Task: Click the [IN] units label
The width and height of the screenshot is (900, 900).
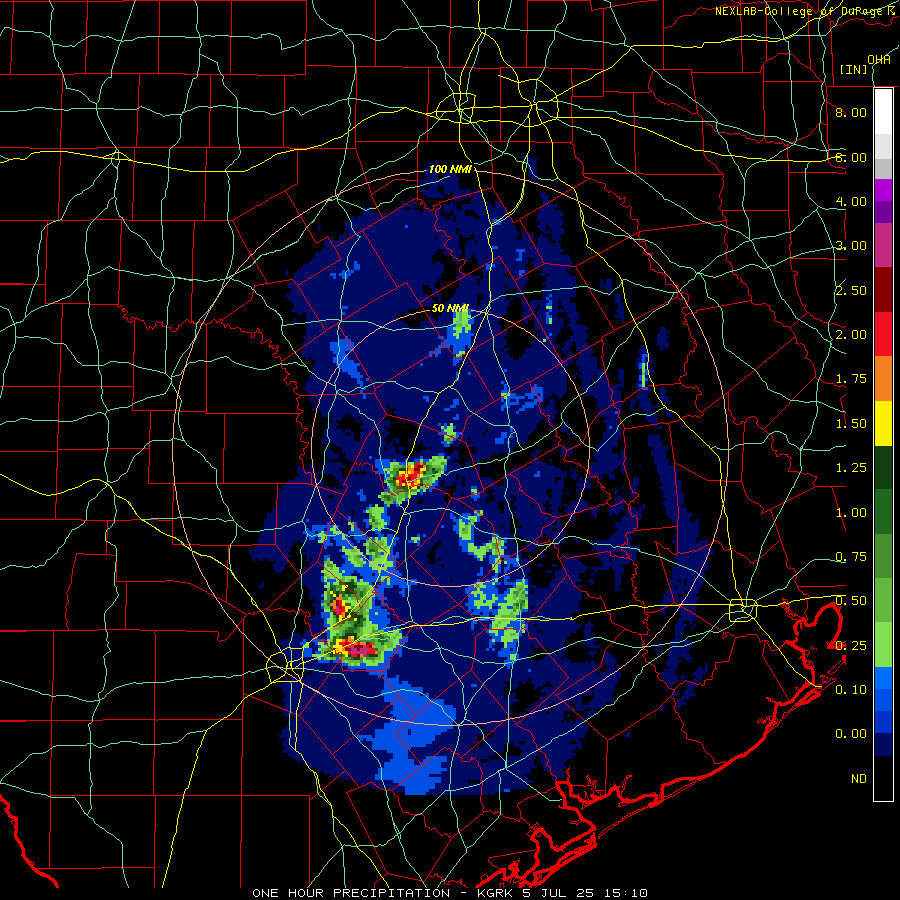Action: point(853,69)
